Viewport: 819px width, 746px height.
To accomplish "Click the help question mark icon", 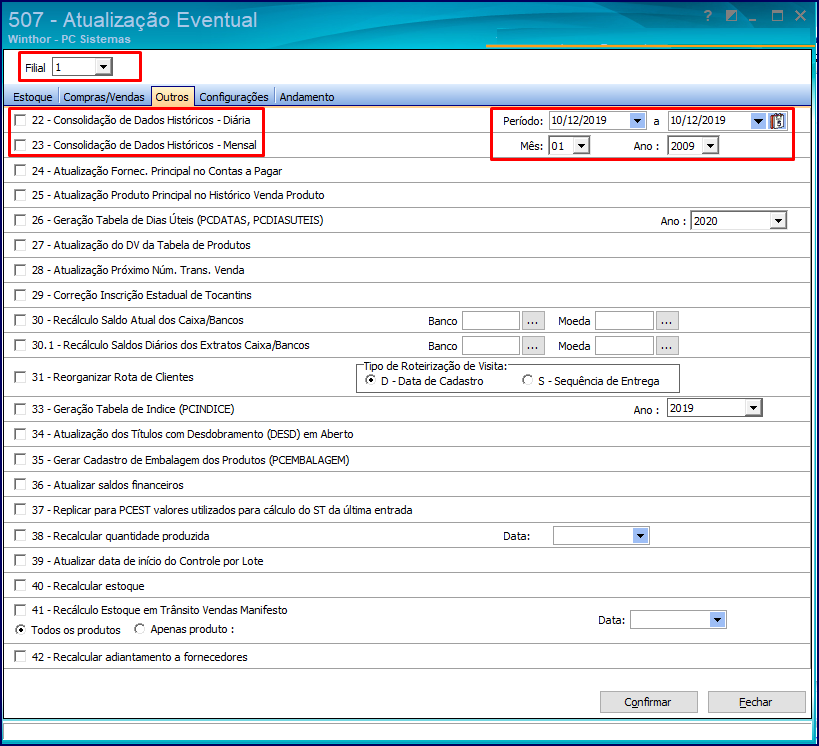I will tap(708, 16).
